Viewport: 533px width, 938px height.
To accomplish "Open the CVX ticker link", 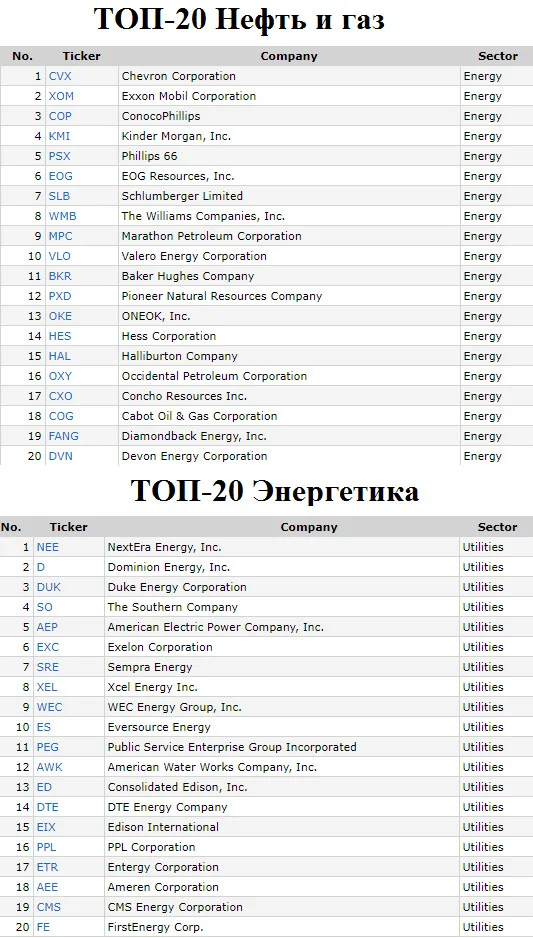I will click(60, 76).
